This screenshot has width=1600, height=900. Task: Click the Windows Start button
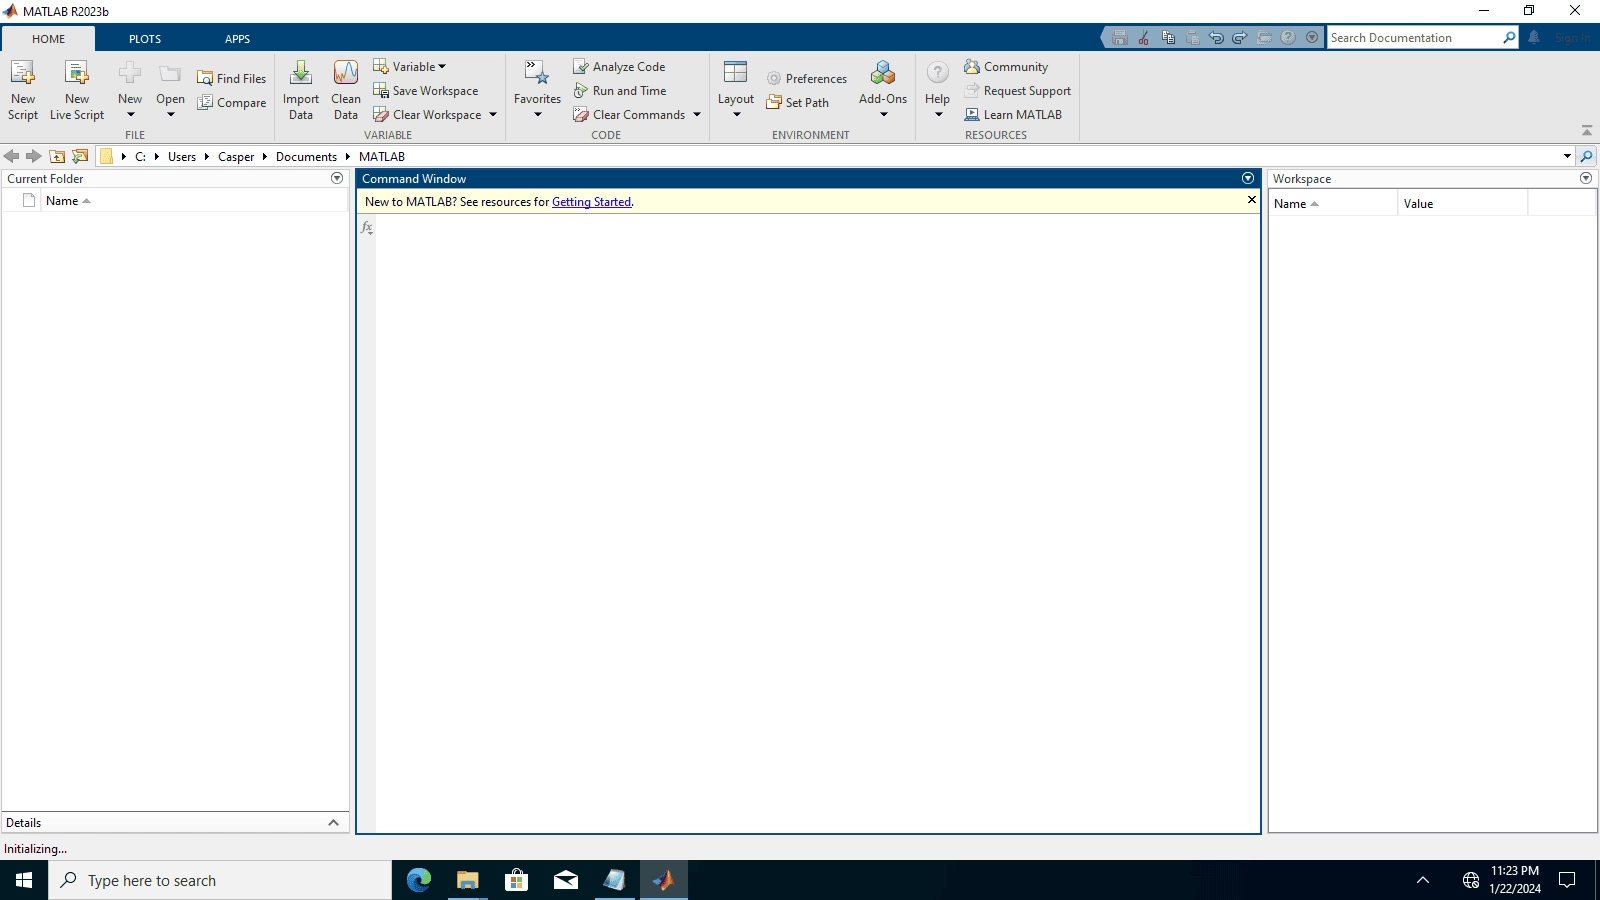coord(24,880)
